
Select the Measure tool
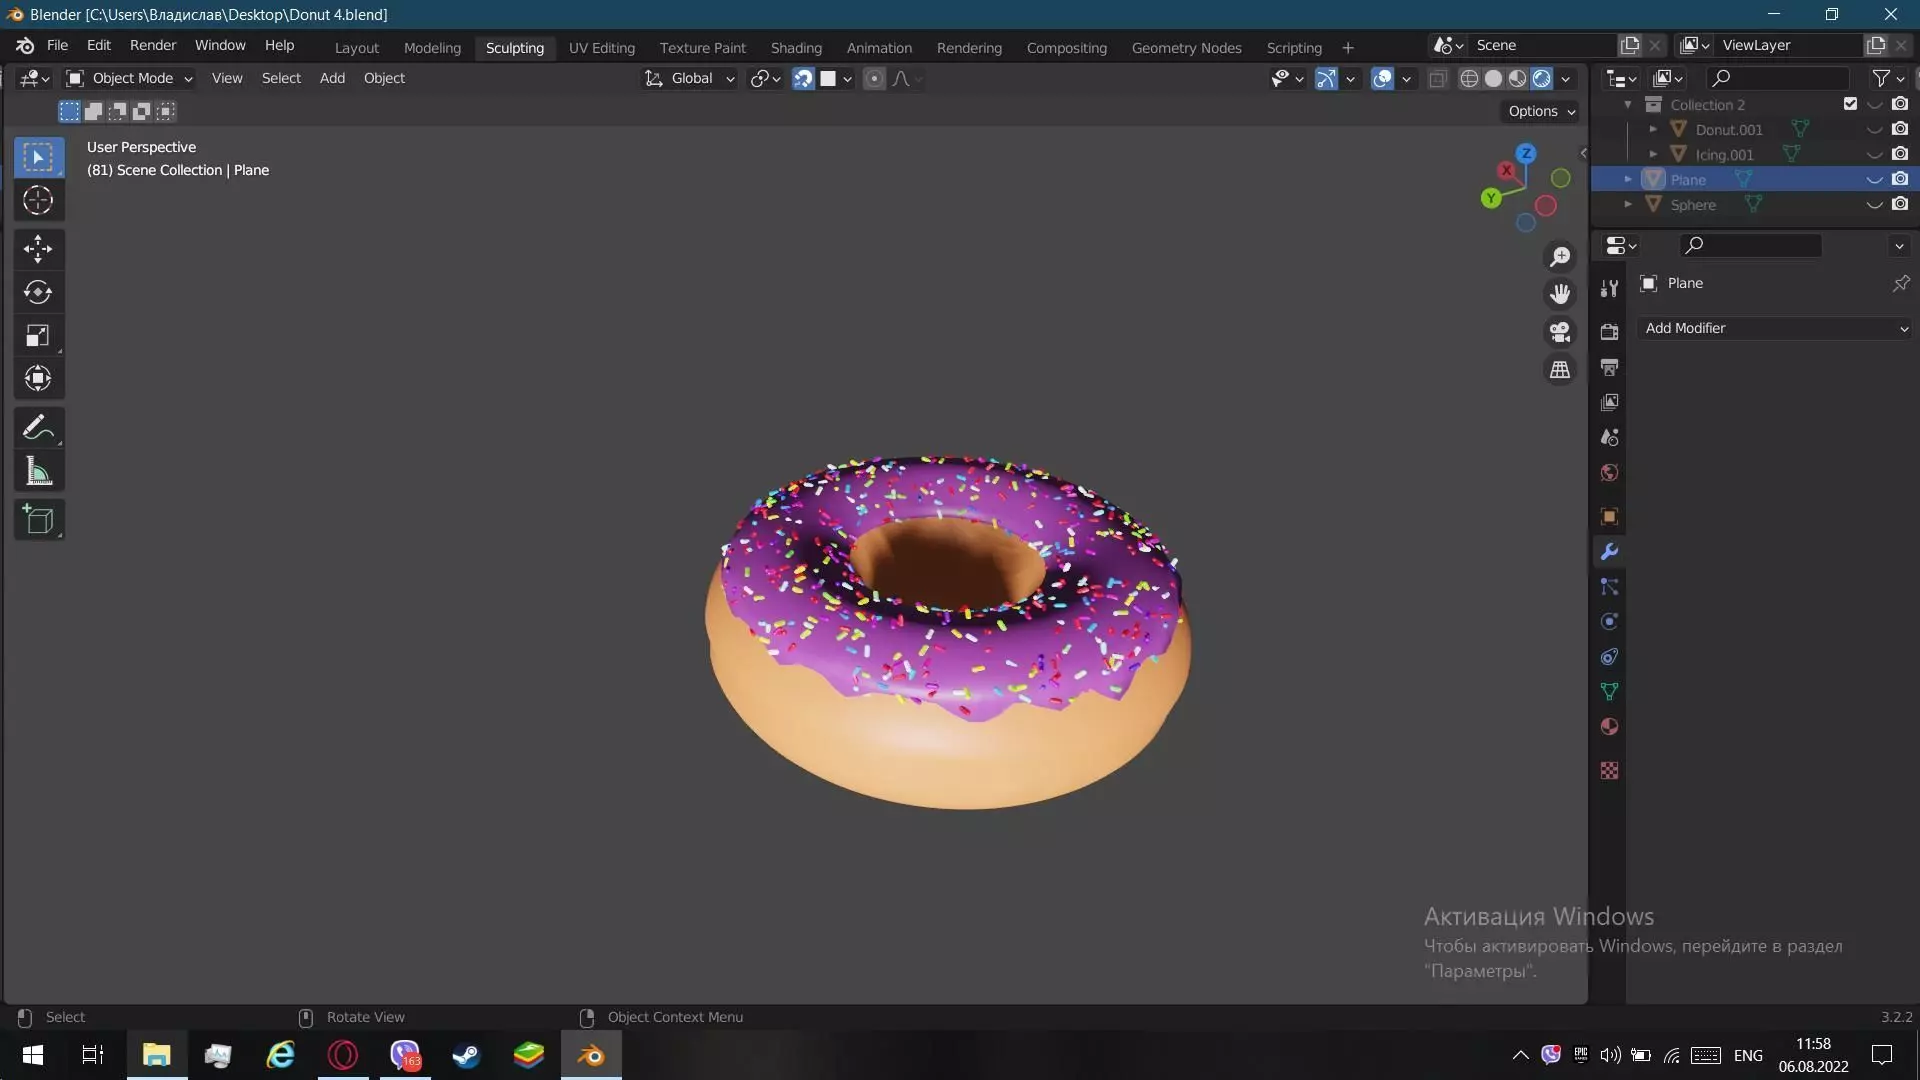click(39, 471)
